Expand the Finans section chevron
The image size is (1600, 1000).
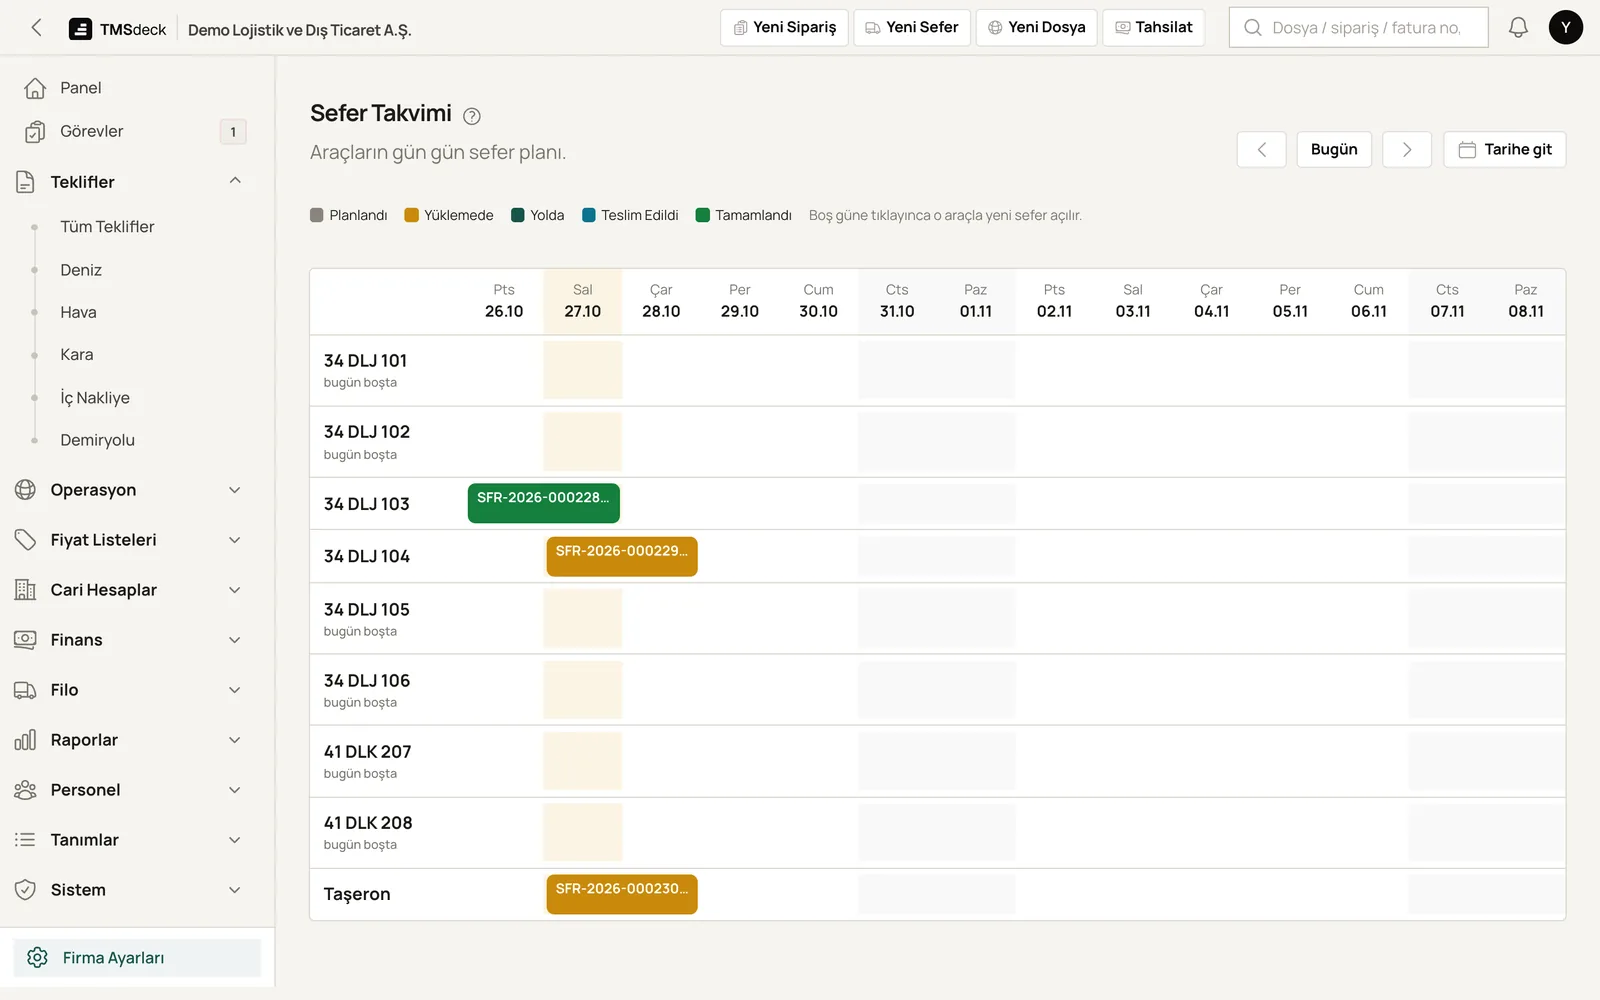coord(235,640)
